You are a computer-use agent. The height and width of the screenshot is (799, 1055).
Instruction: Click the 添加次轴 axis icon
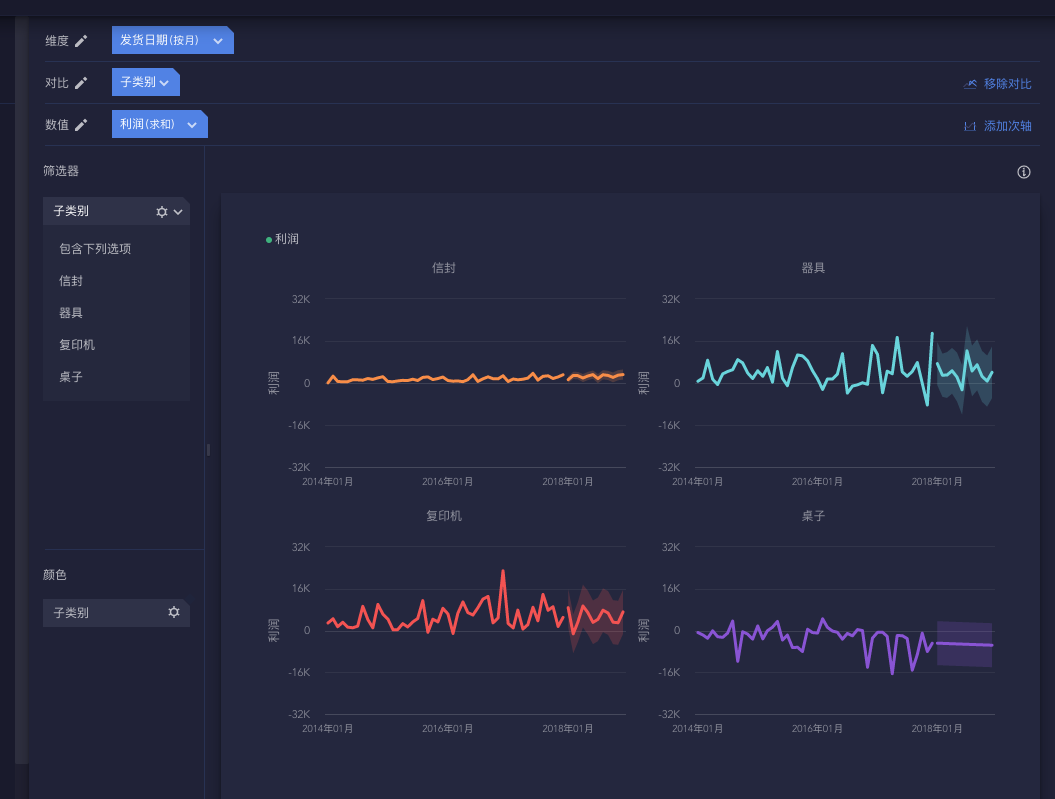click(970, 126)
